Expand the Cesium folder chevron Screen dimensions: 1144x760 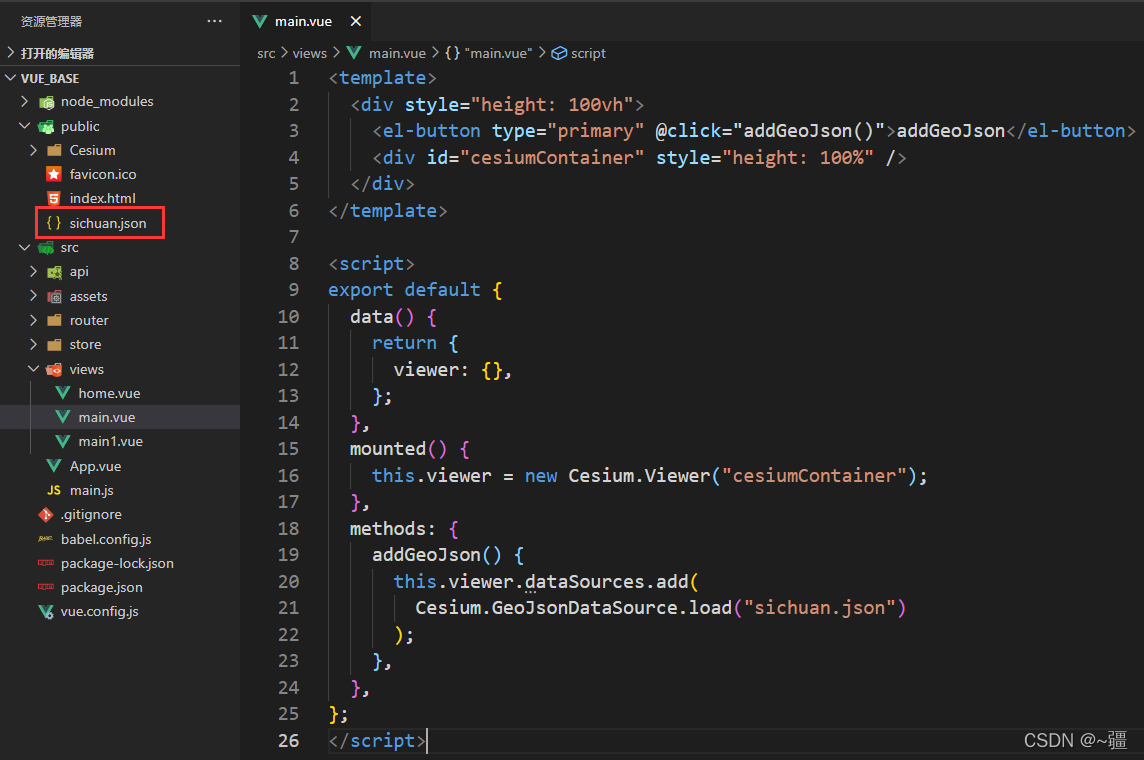tap(34, 150)
